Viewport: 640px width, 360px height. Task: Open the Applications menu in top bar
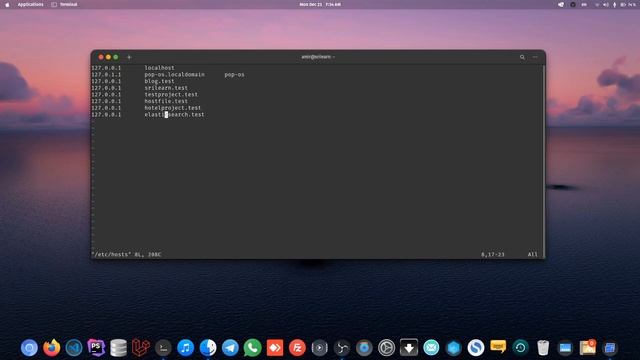pyautogui.click(x=30, y=4)
